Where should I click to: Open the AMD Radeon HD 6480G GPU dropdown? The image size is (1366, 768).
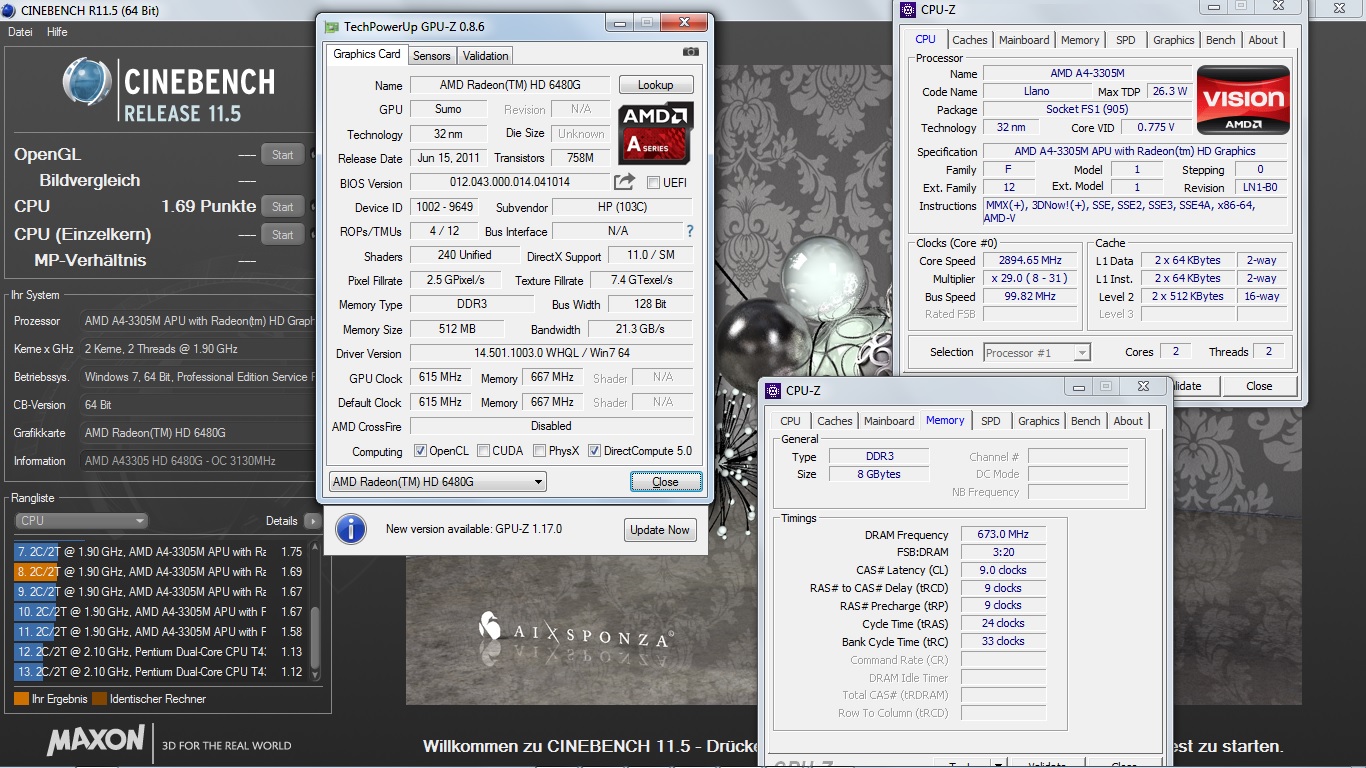click(x=437, y=482)
